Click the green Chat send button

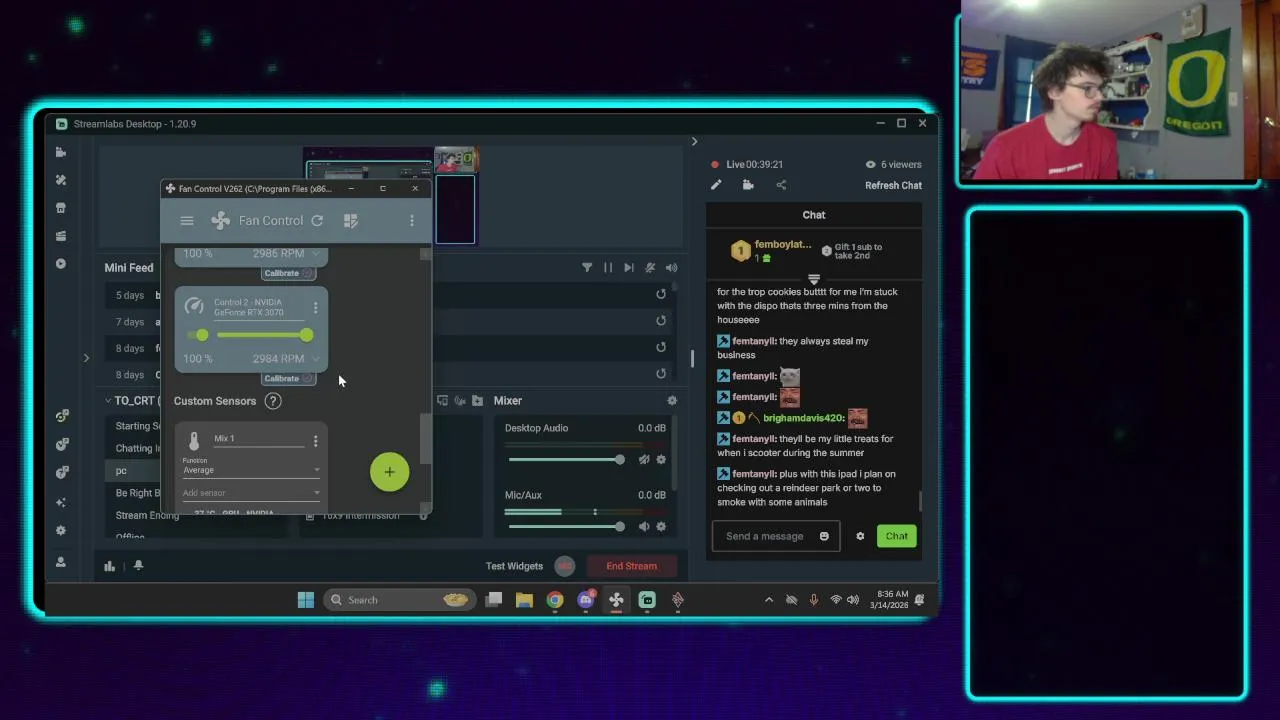[x=897, y=536]
